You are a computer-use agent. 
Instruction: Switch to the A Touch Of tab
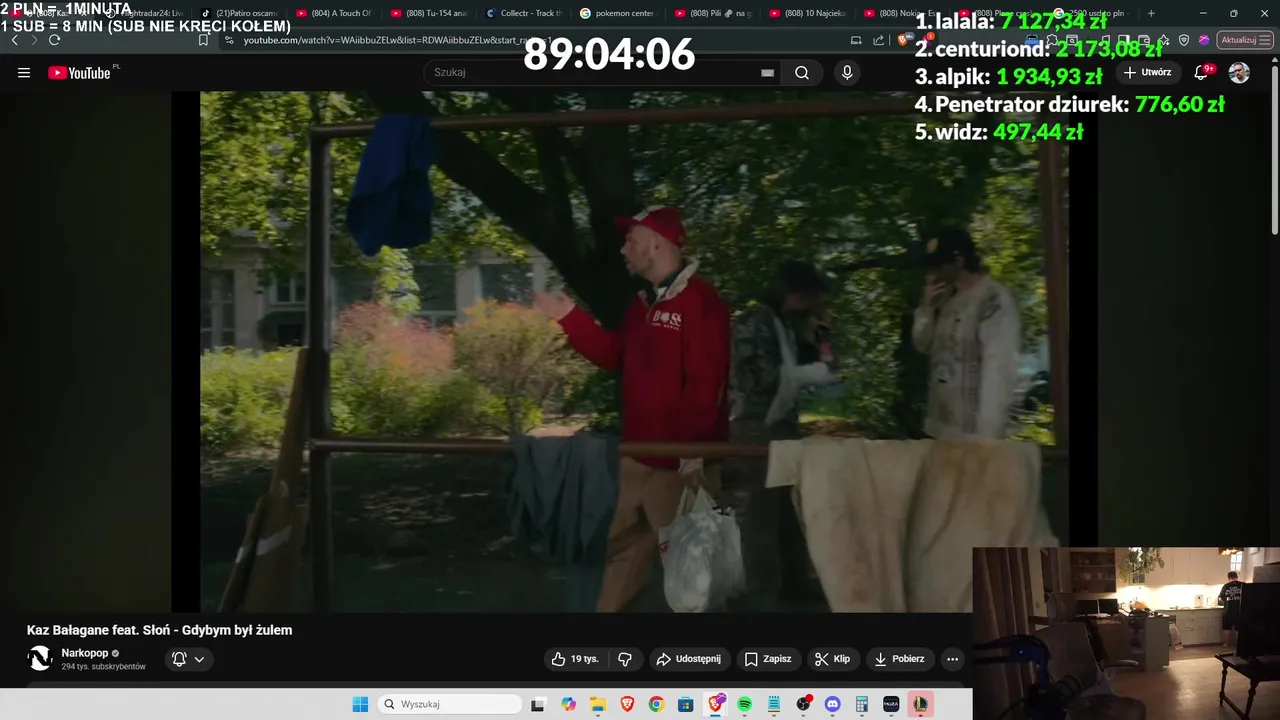335,13
